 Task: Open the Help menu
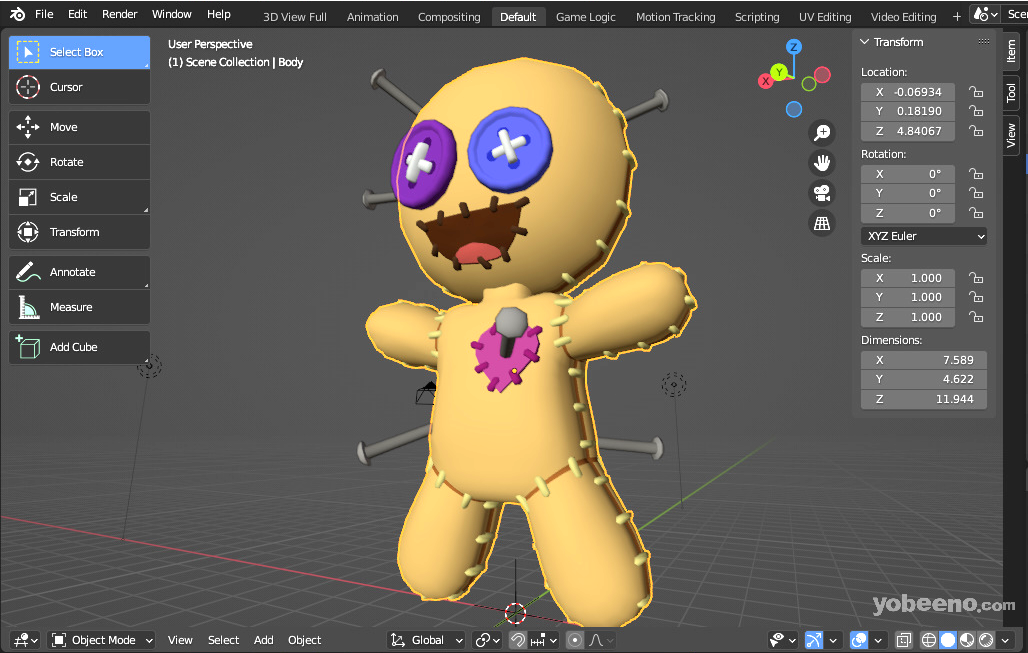pos(218,14)
